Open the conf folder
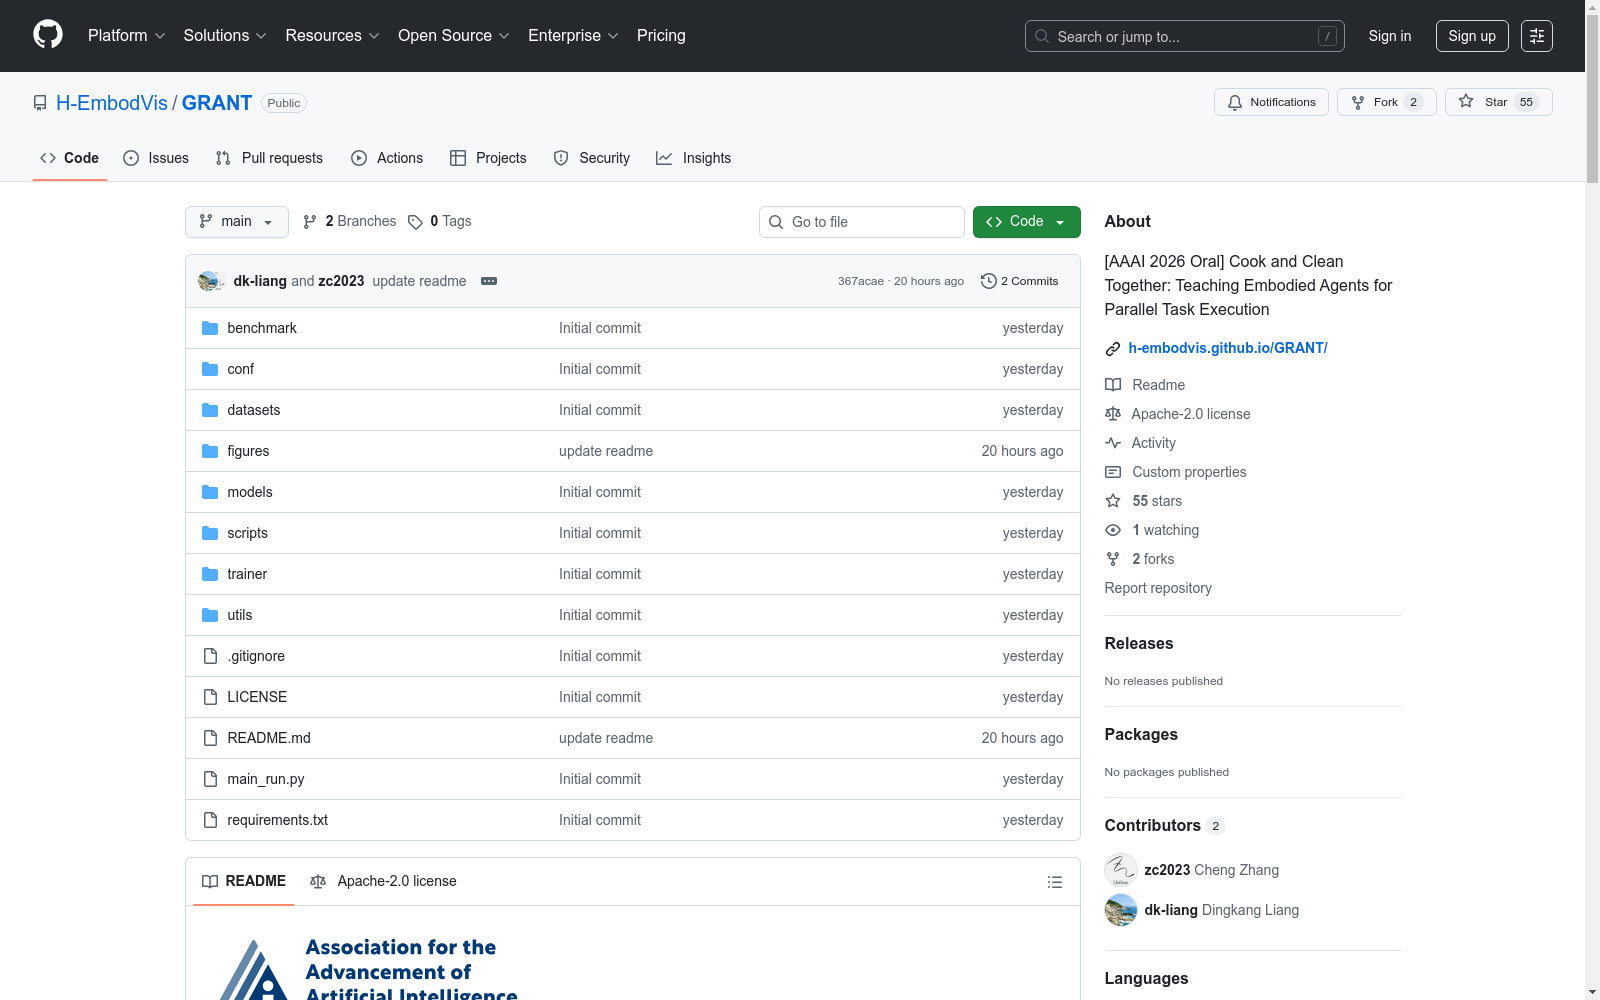The width and height of the screenshot is (1600, 1000). pyautogui.click(x=241, y=369)
